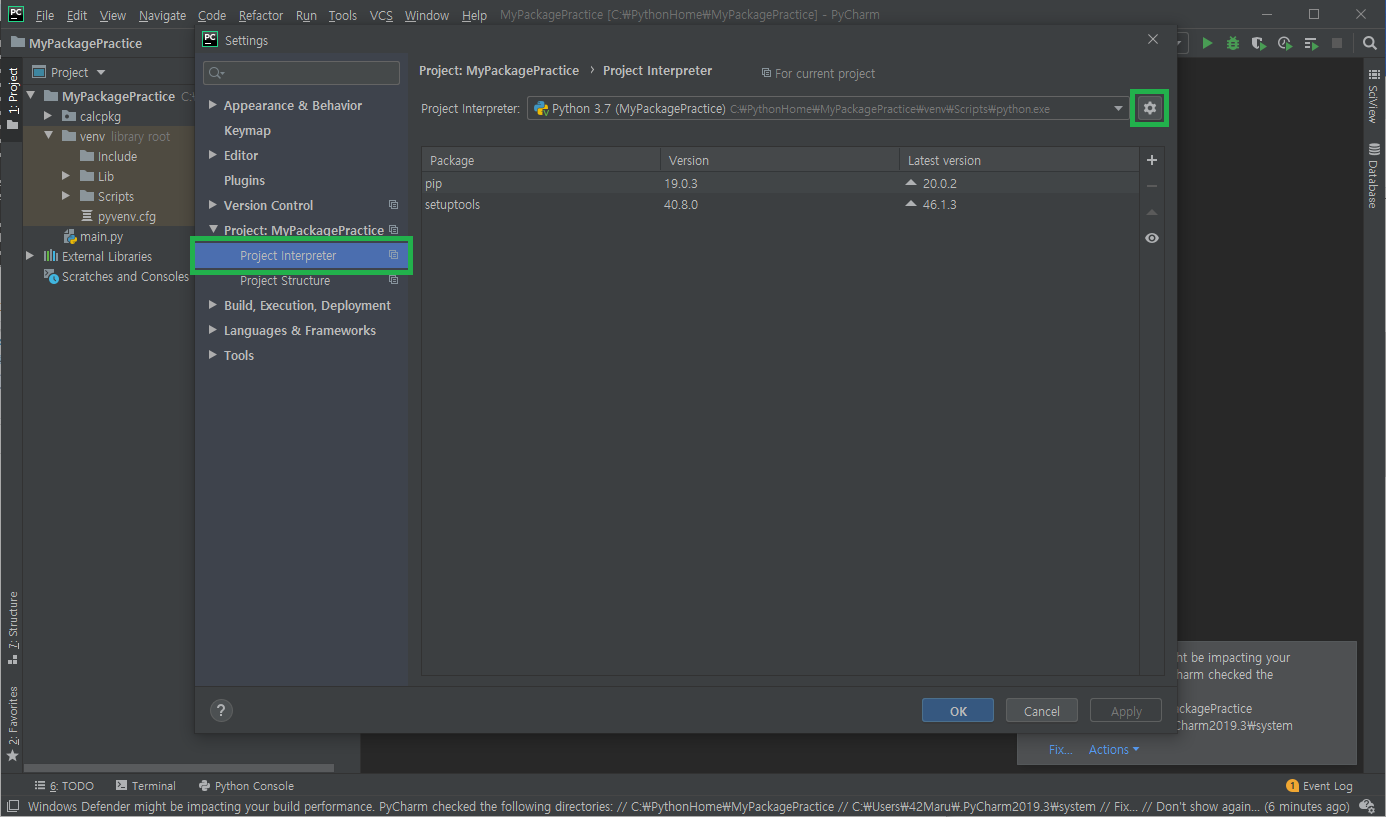Click the Project Structure per-project icon
This screenshot has width=1386, height=817.
coord(393,281)
